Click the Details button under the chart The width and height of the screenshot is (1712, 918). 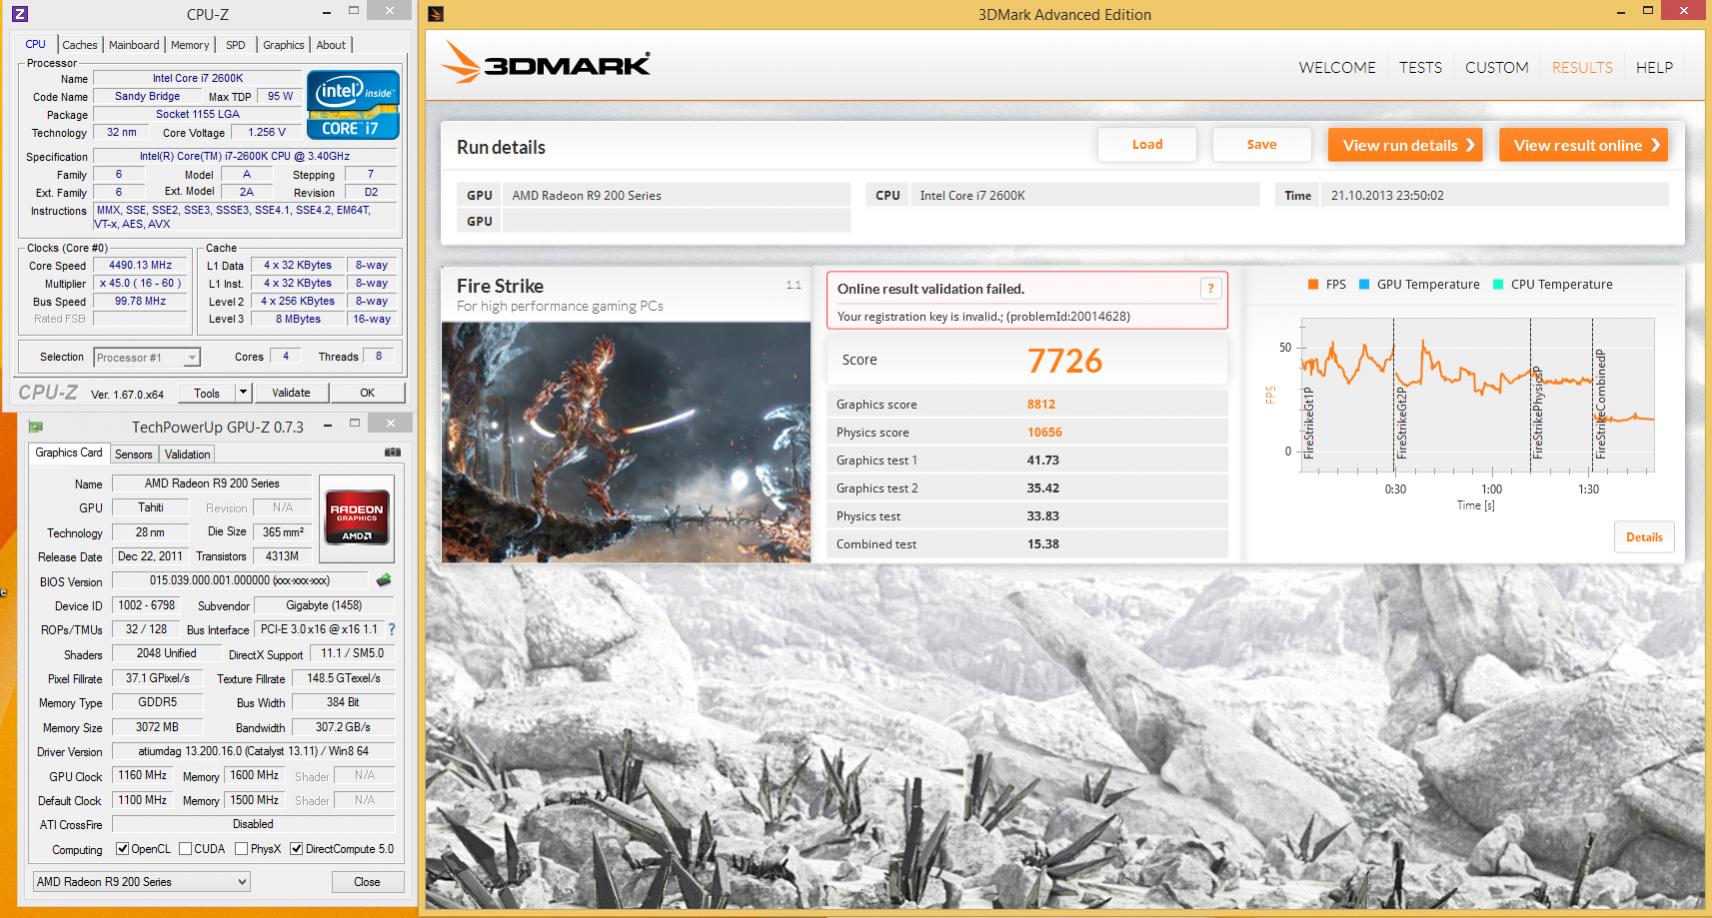pyautogui.click(x=1644, y=537)
